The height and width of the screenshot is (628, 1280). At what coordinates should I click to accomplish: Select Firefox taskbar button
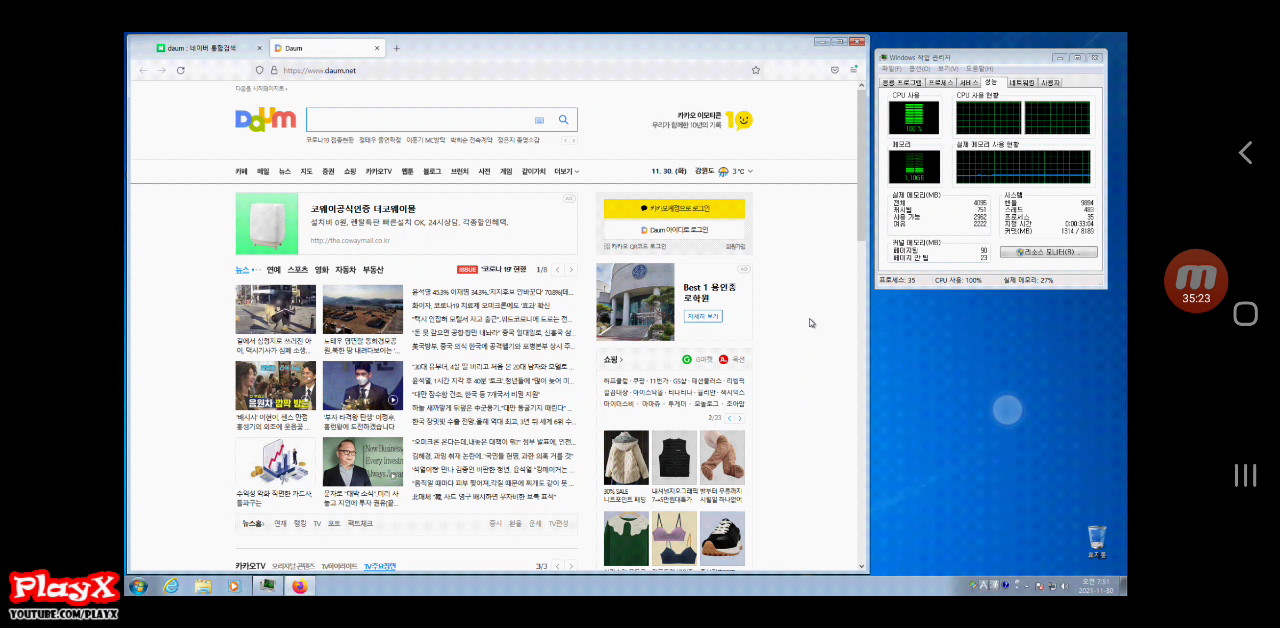click(x=299, y=586)
